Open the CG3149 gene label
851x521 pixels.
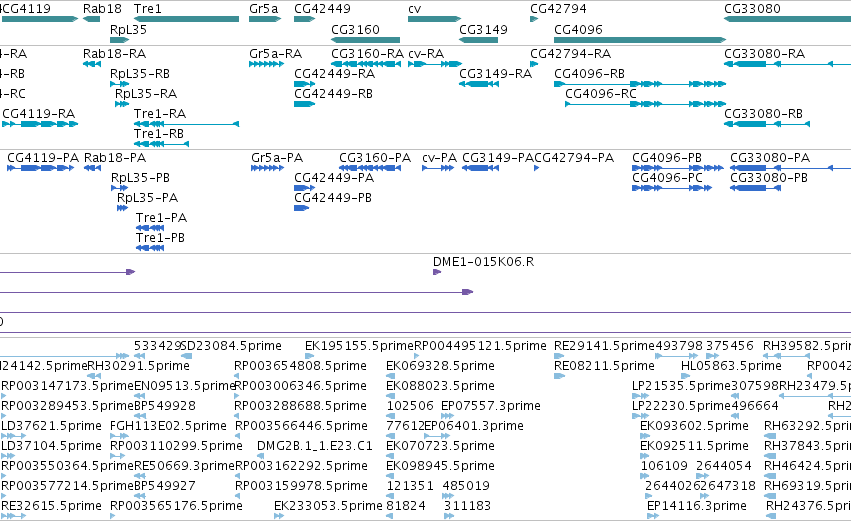[x=484, y=29]
